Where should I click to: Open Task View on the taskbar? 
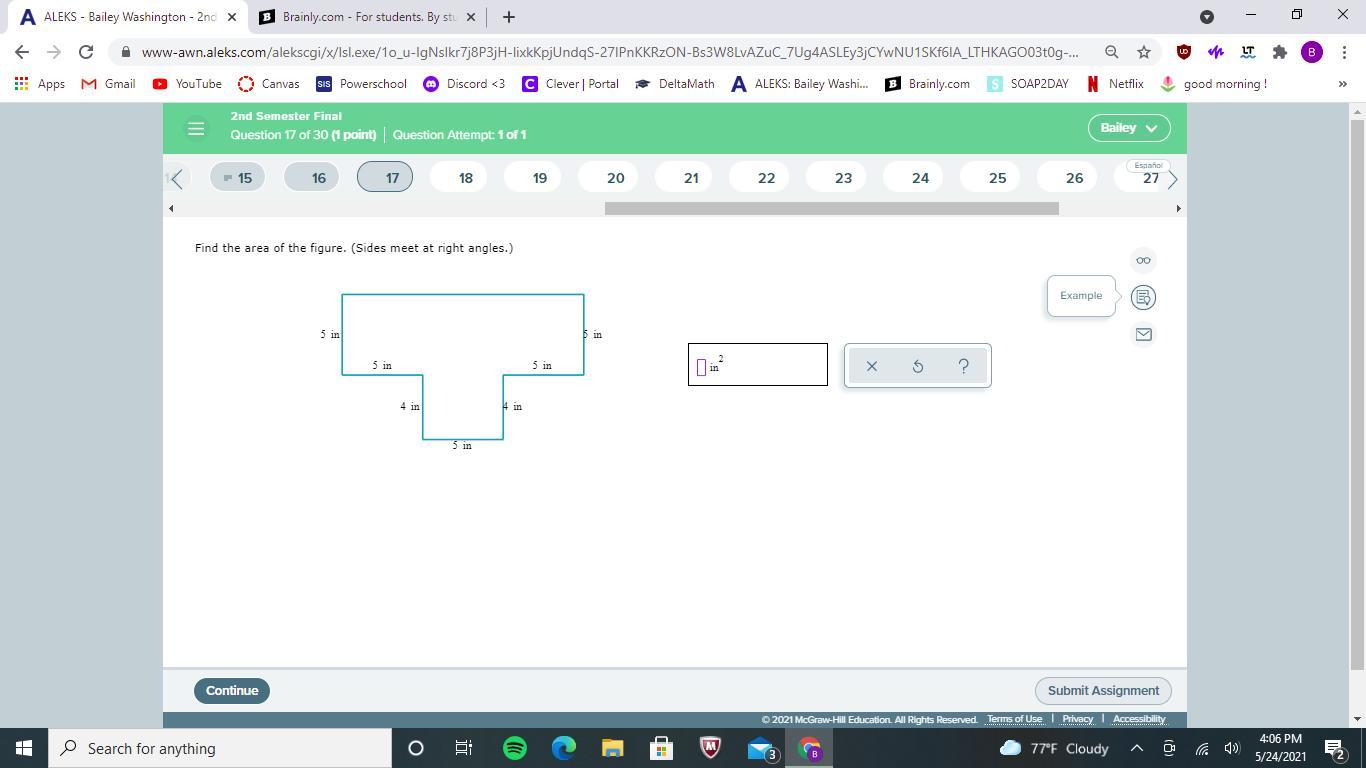[464, 748]
